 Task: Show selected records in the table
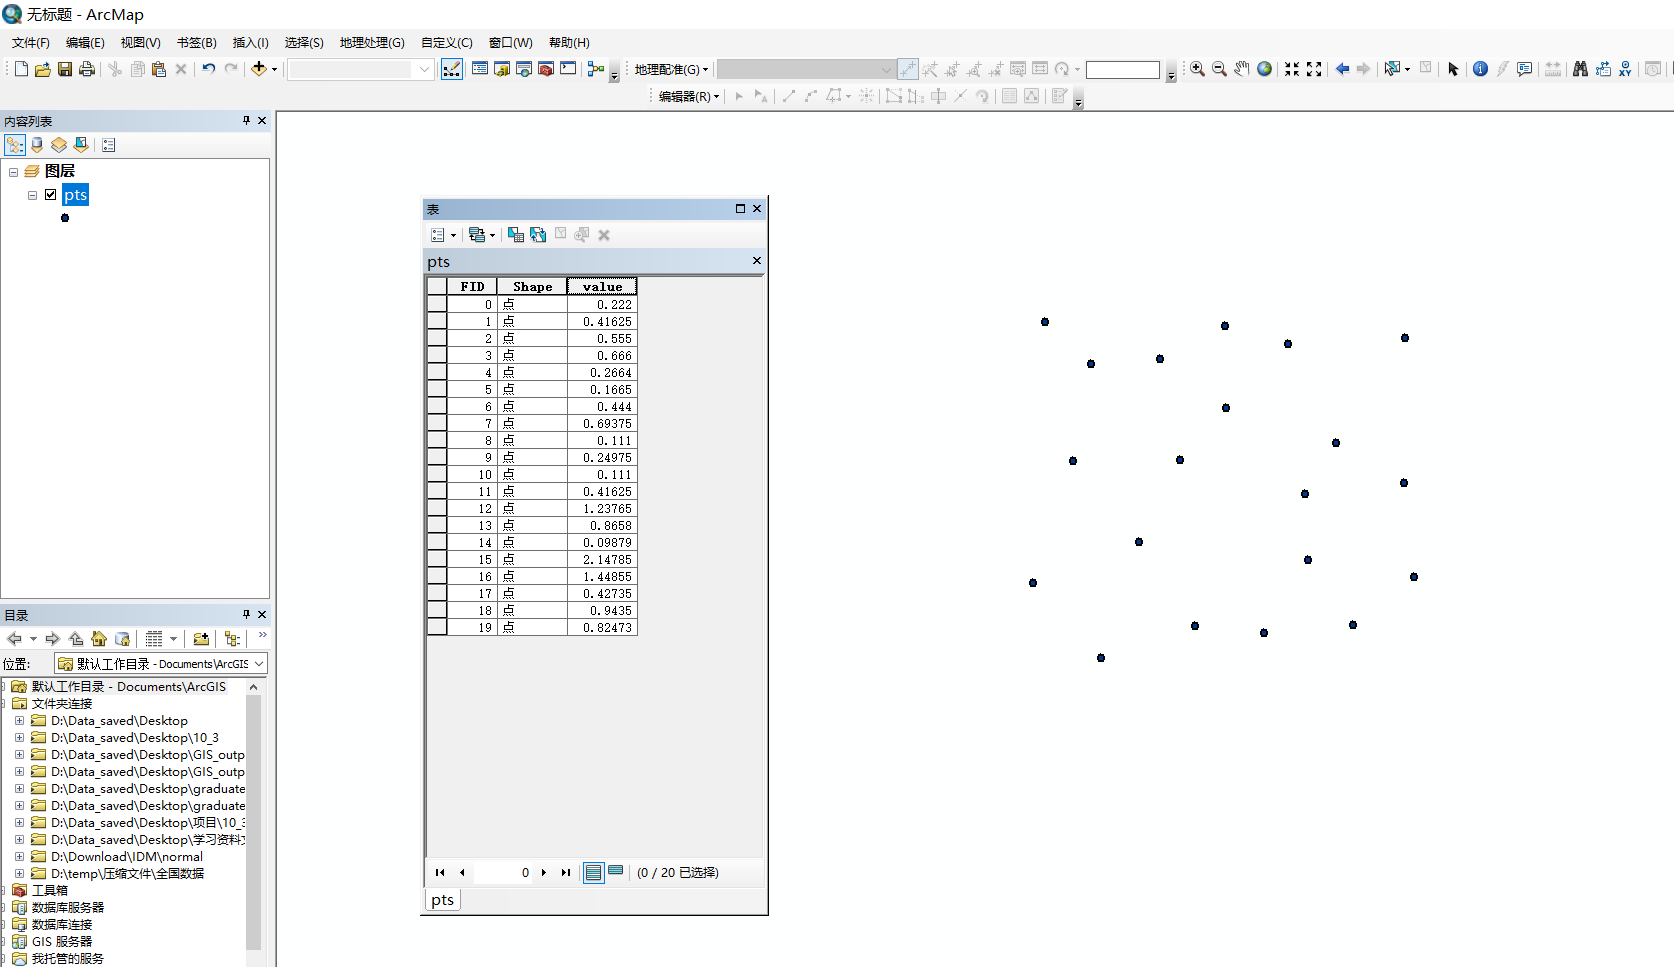pos(616,872)
